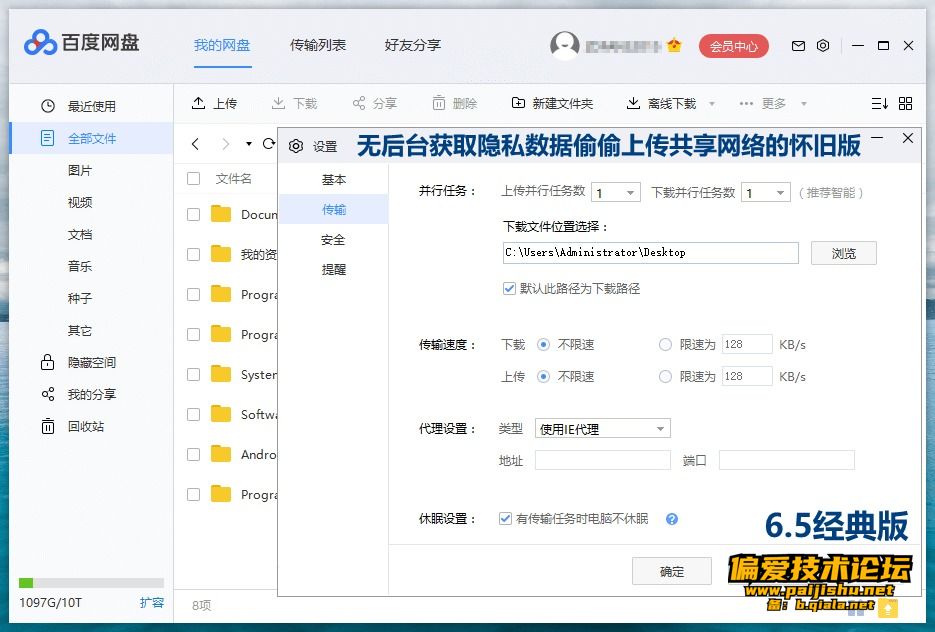
Task: Click the upload speed limit field
Action: click(x=747, y=376)
